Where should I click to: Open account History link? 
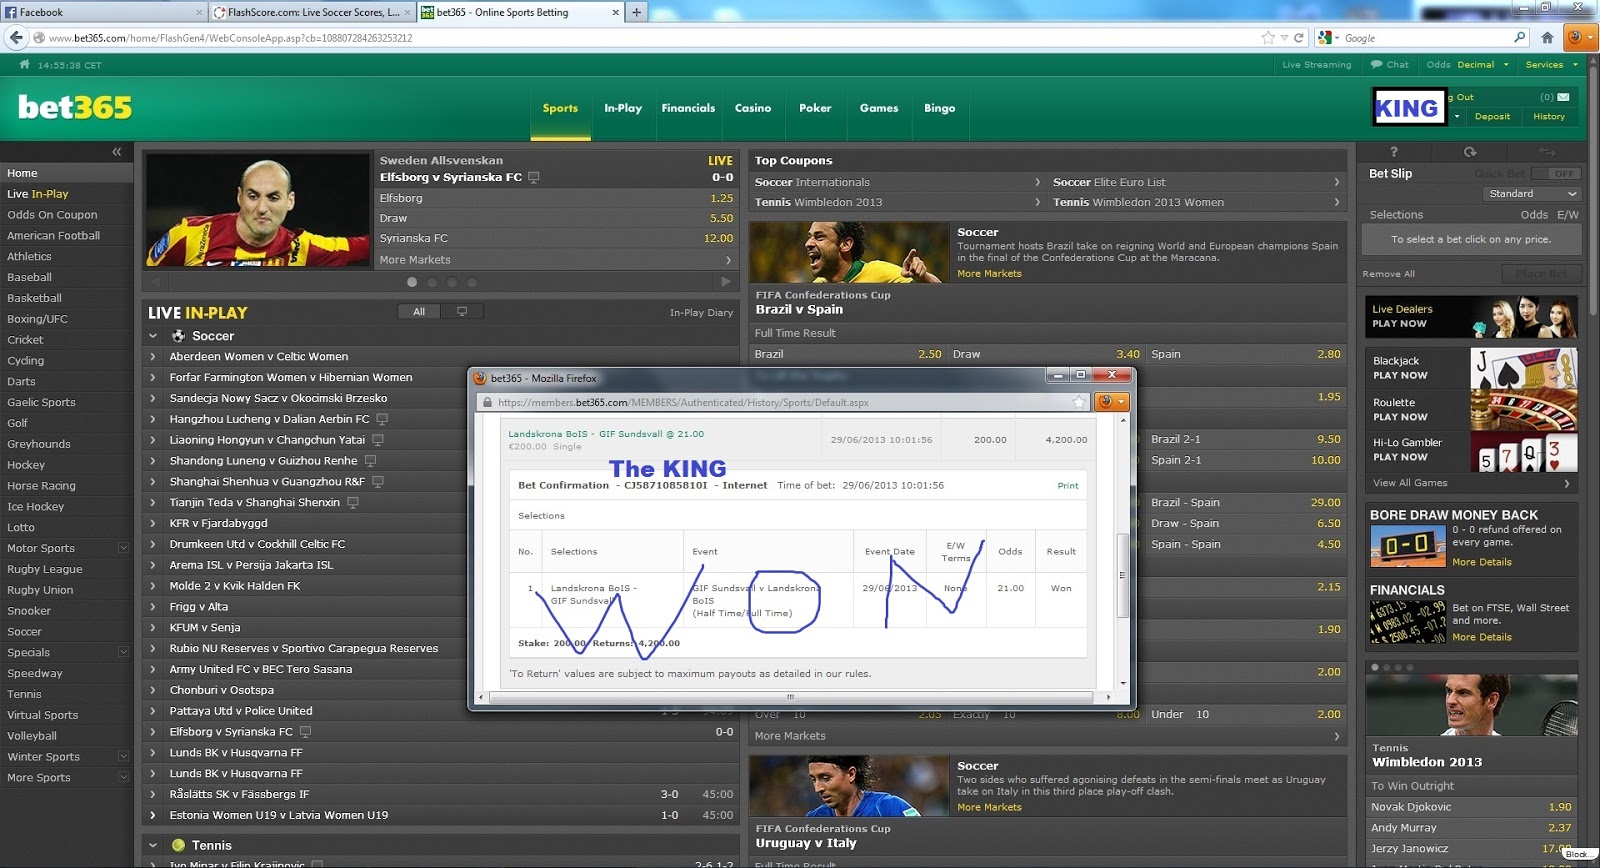point(1549,116)
